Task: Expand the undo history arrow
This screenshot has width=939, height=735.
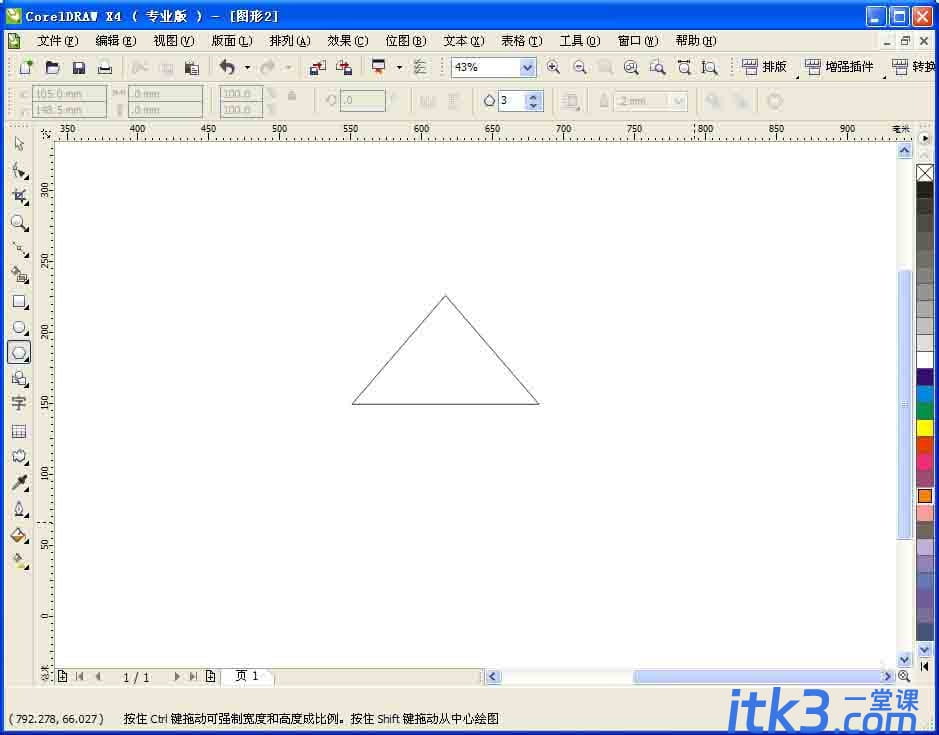Action: pos(247,68)
